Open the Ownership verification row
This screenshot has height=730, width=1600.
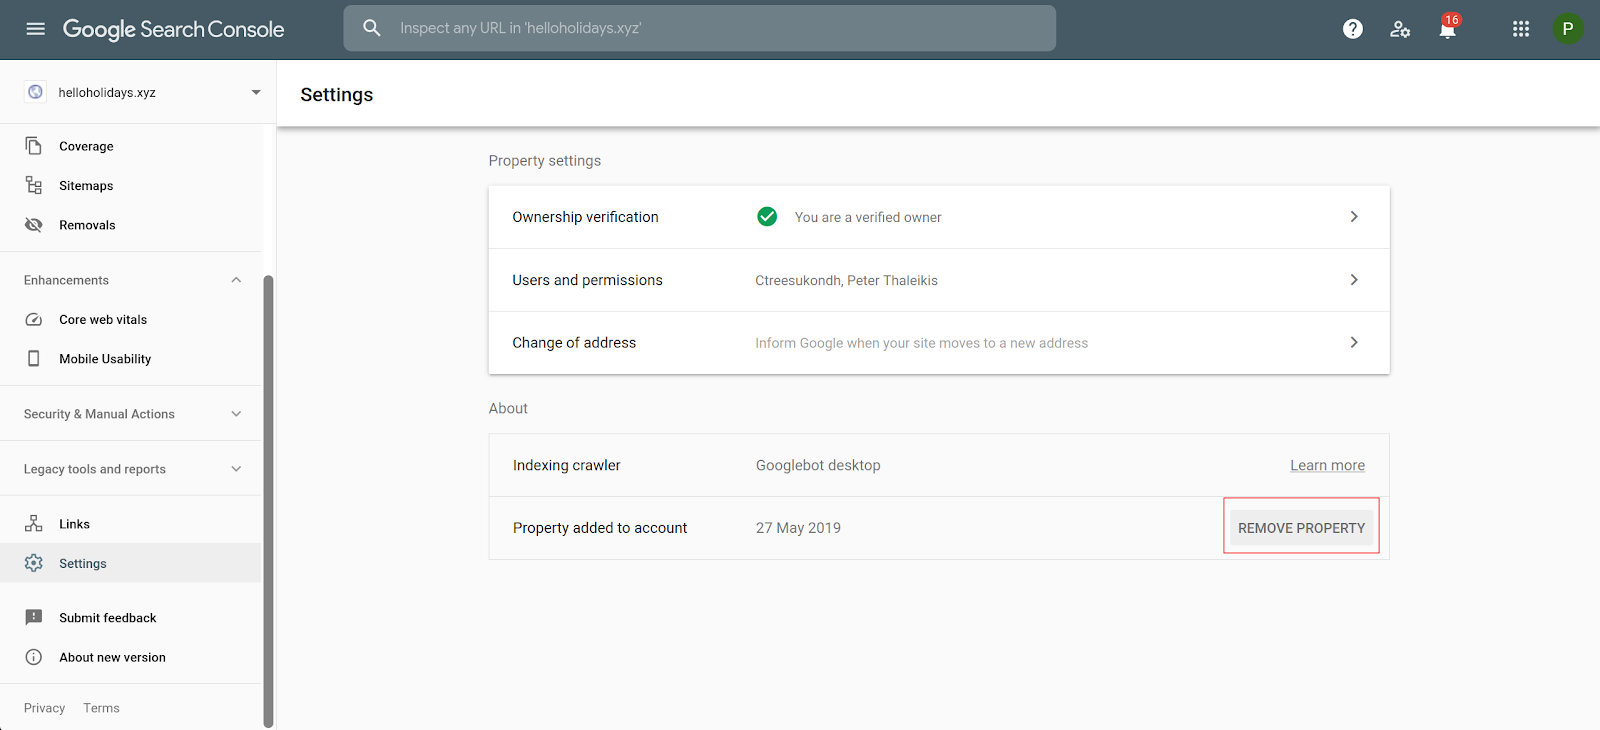[938, 217]
